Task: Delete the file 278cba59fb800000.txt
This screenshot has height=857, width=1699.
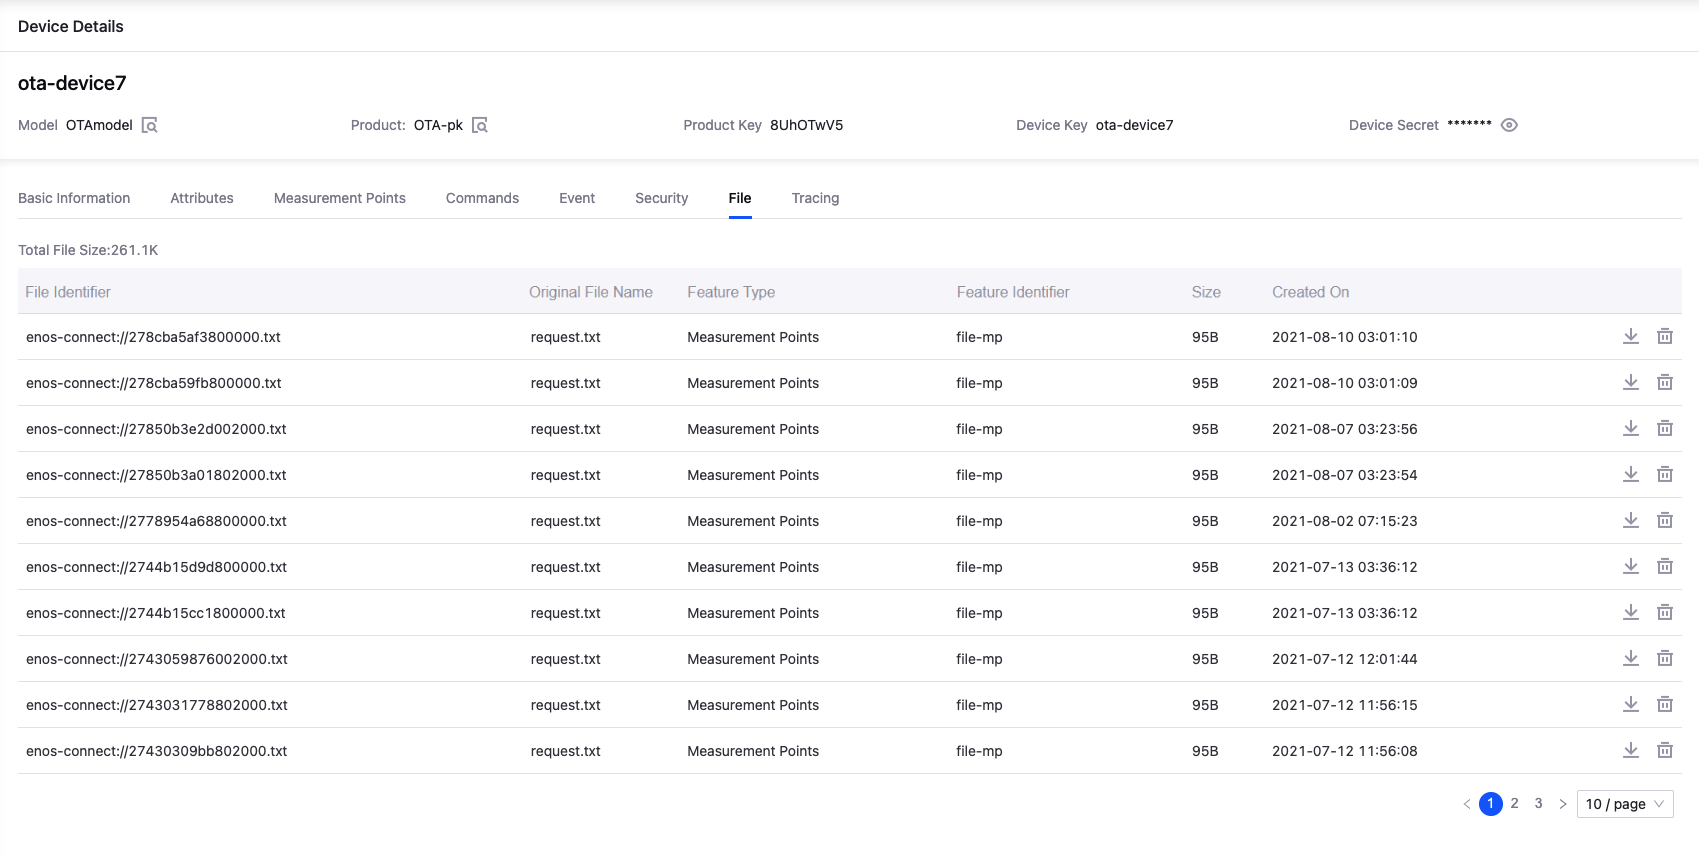Action: (x=1665, y=382)
